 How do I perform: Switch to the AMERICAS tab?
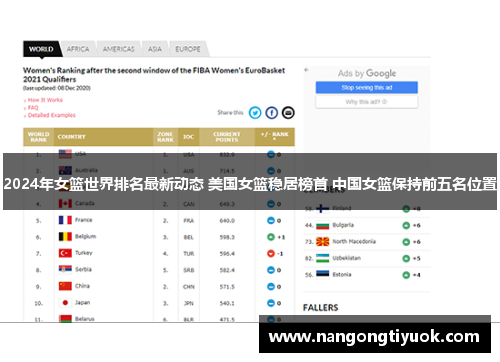coord(119,49)
